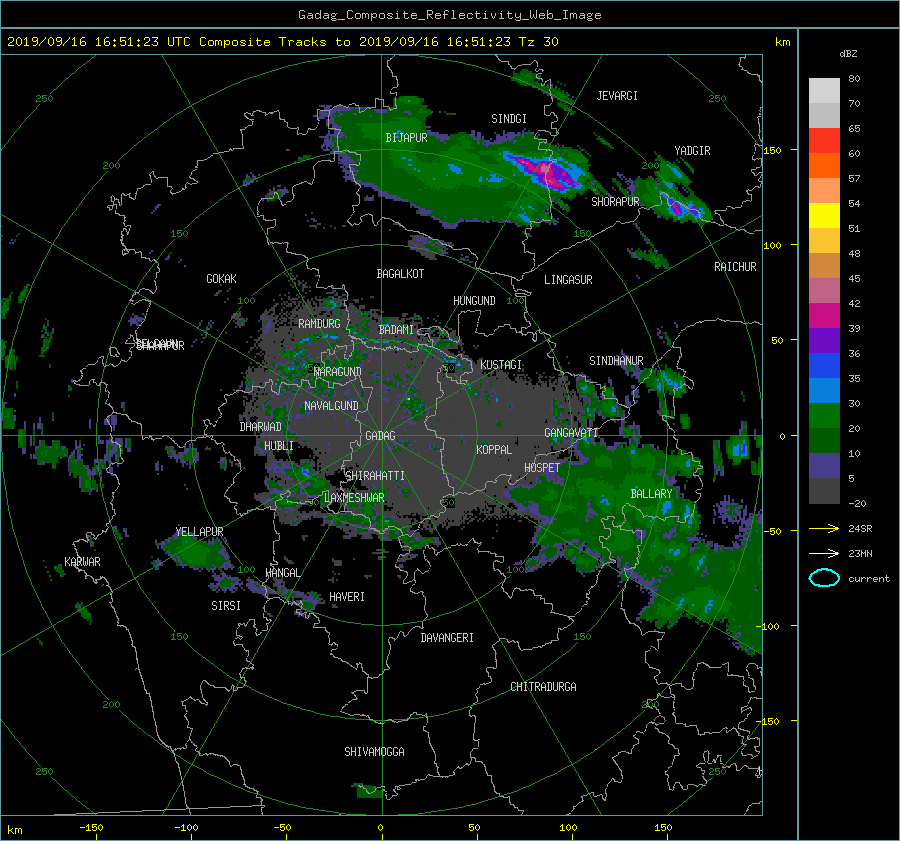Click the HAVERI city label
Image resolution: width=900 pixels, height=841 pixels.
(347, 598)
